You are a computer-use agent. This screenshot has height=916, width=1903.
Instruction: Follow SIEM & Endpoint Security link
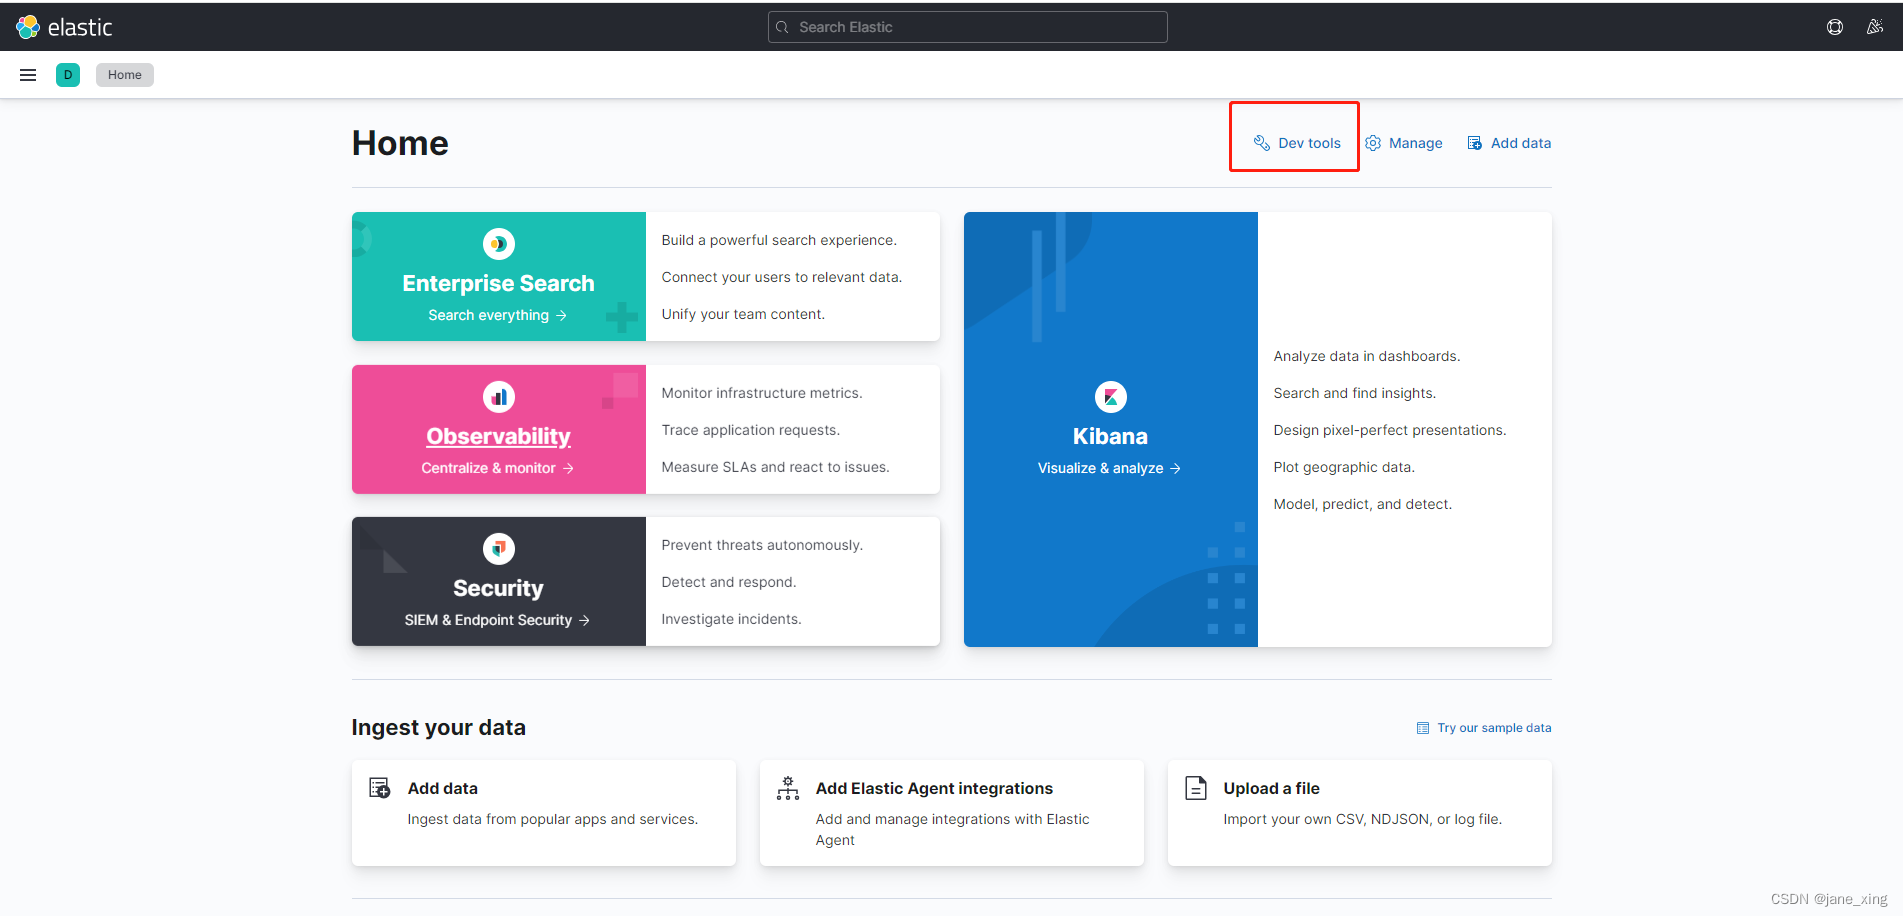coord(497,620)
